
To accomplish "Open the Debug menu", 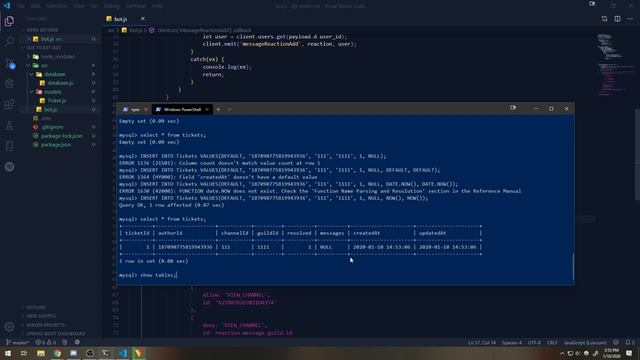I will pos(111,6).
